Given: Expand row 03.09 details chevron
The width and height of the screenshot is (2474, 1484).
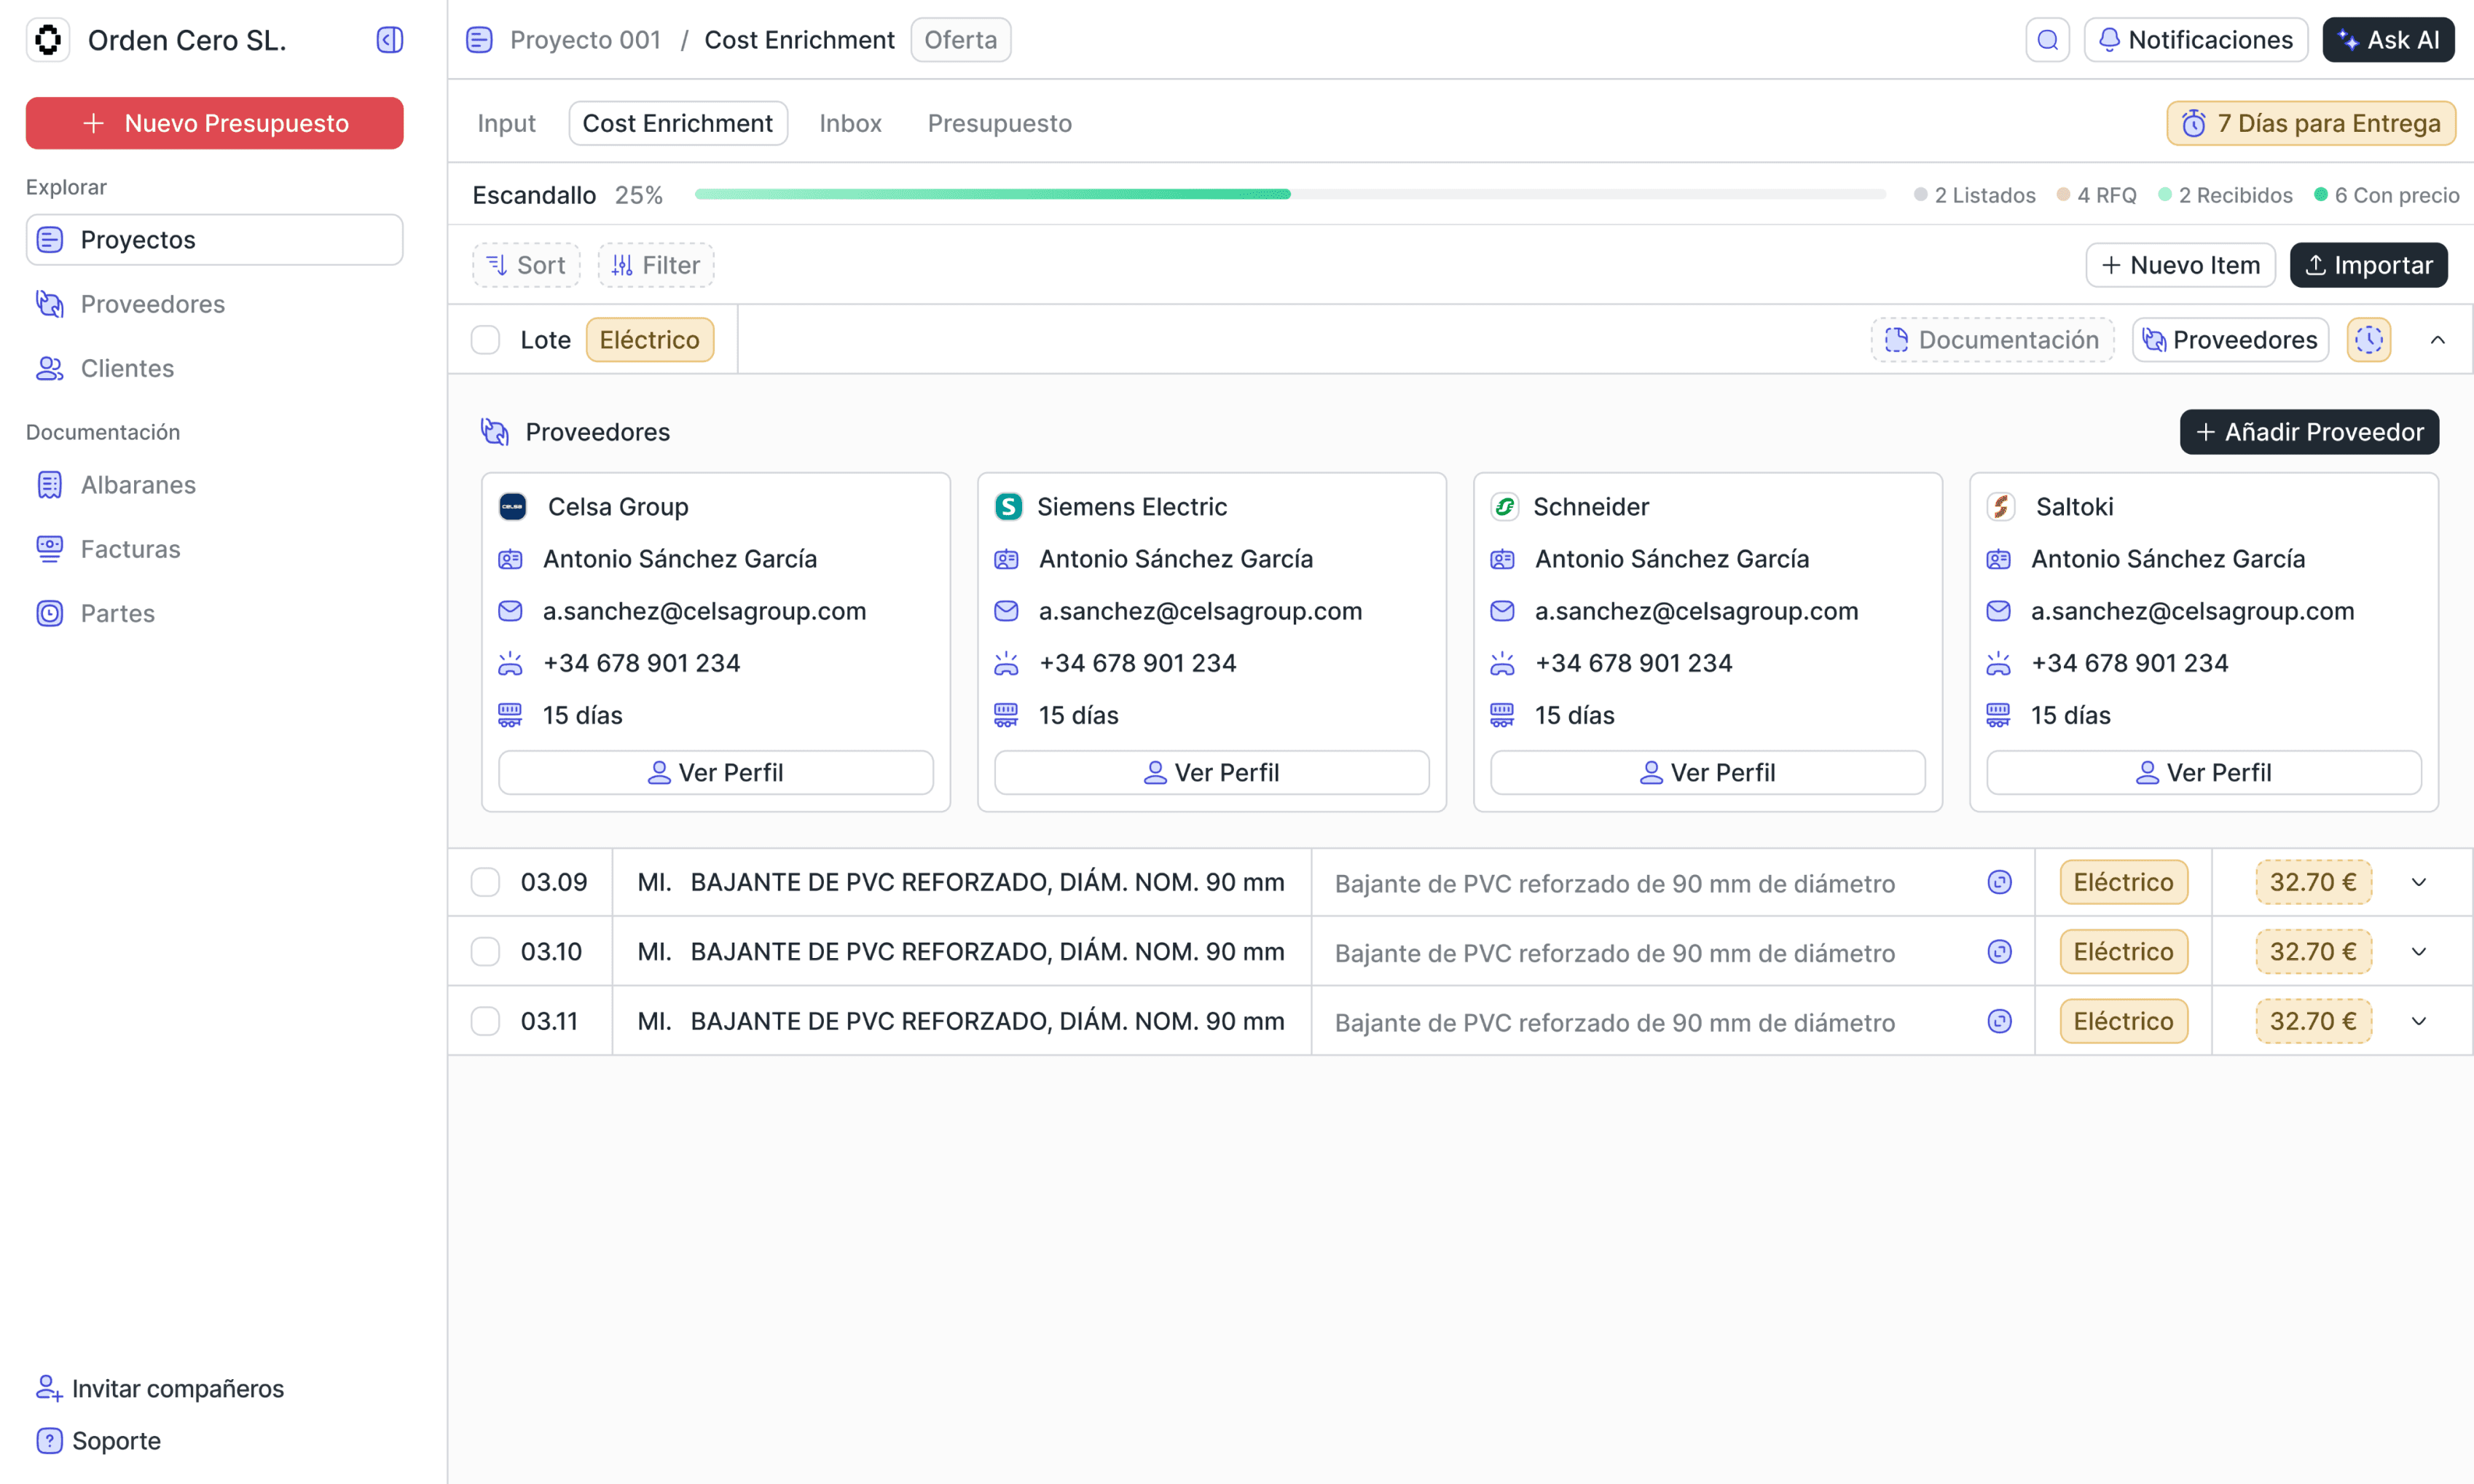Looking at the screenshot, I should pos(2418,882).
